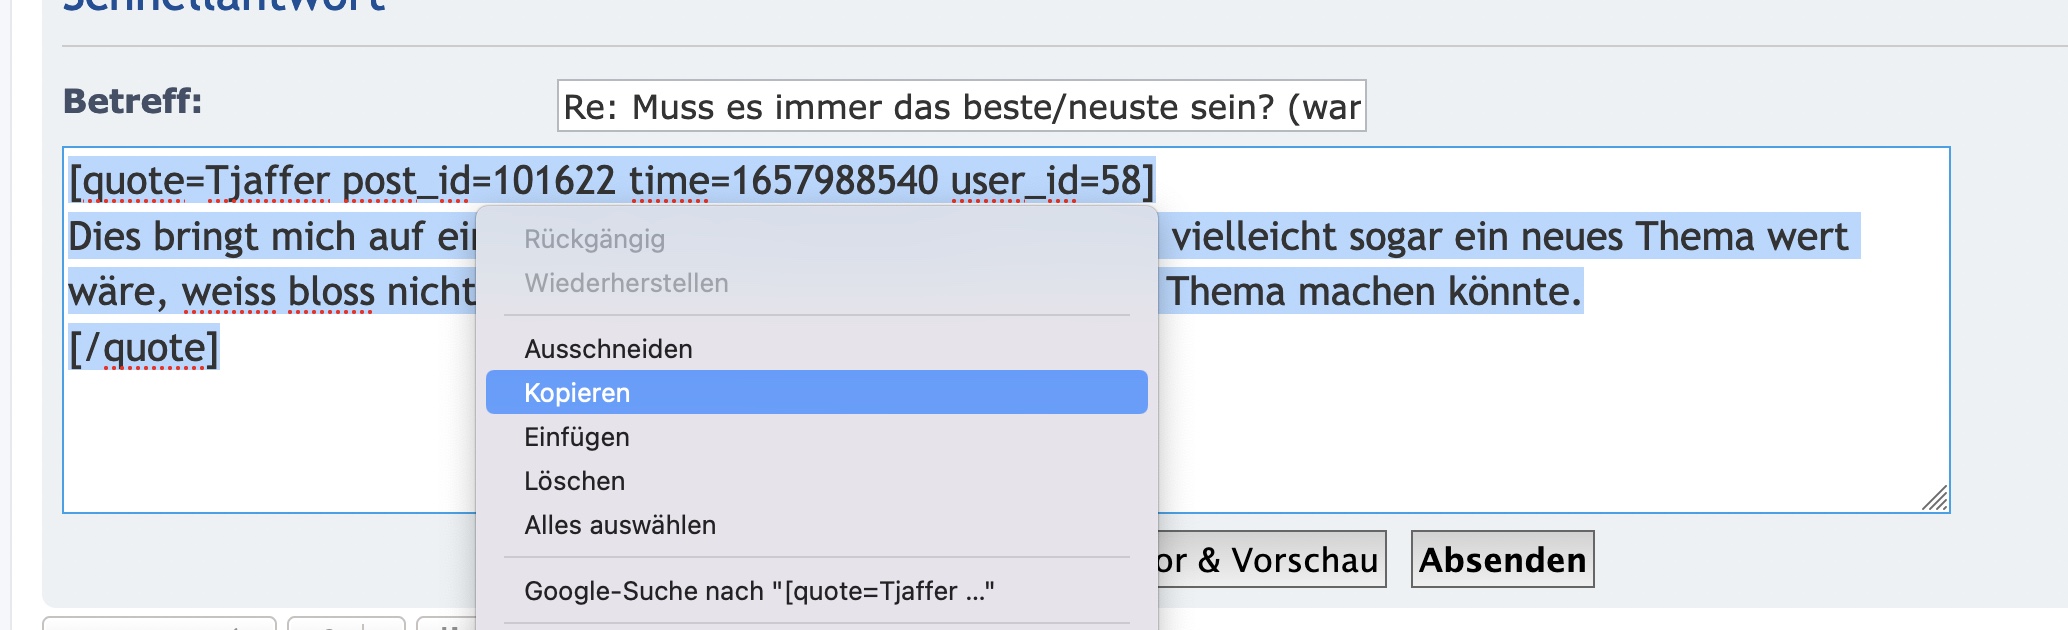Click the [quote=Tjaffer opening tag text

199,181
